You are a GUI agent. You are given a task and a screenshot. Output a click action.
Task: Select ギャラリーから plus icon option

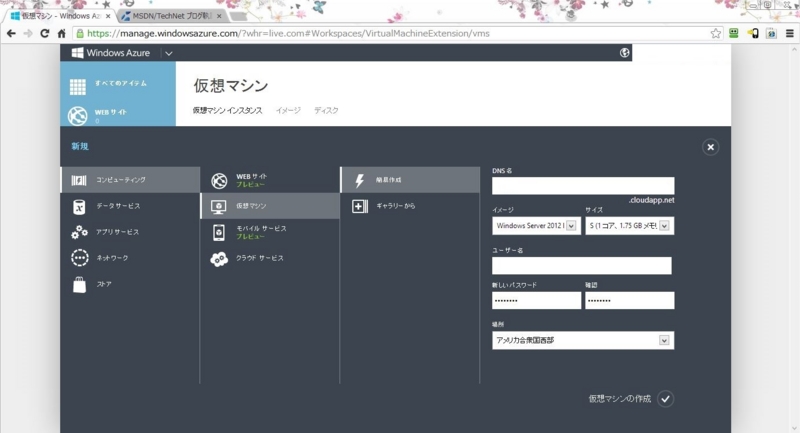[360, 206]
